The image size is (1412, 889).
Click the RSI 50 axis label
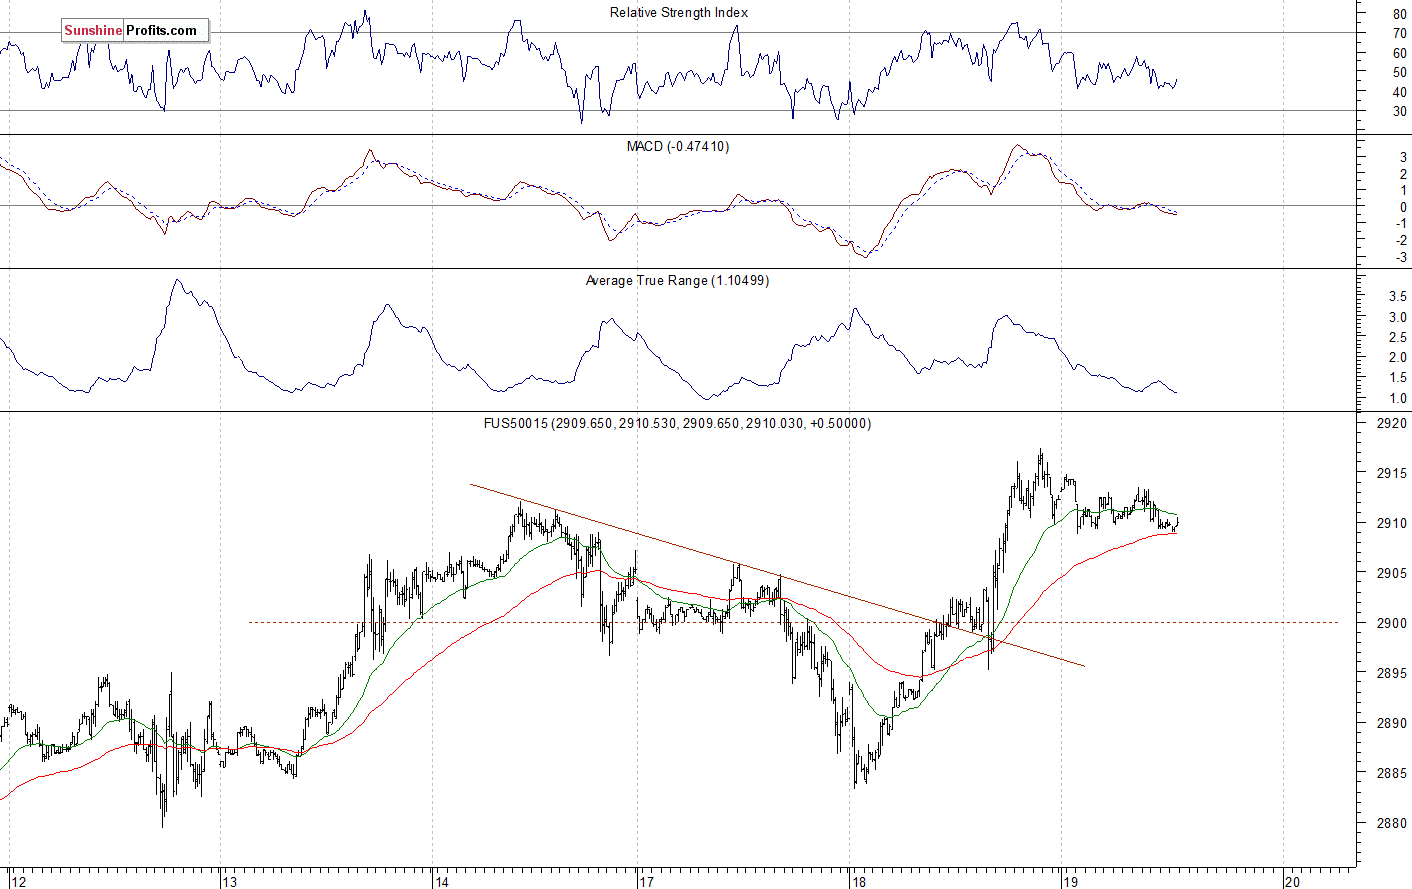pyautogui.click(x=1399, y=73)
